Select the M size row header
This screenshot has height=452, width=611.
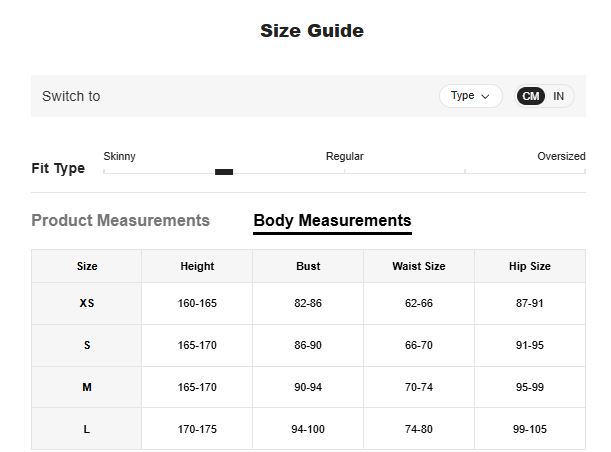coord(87,387)
